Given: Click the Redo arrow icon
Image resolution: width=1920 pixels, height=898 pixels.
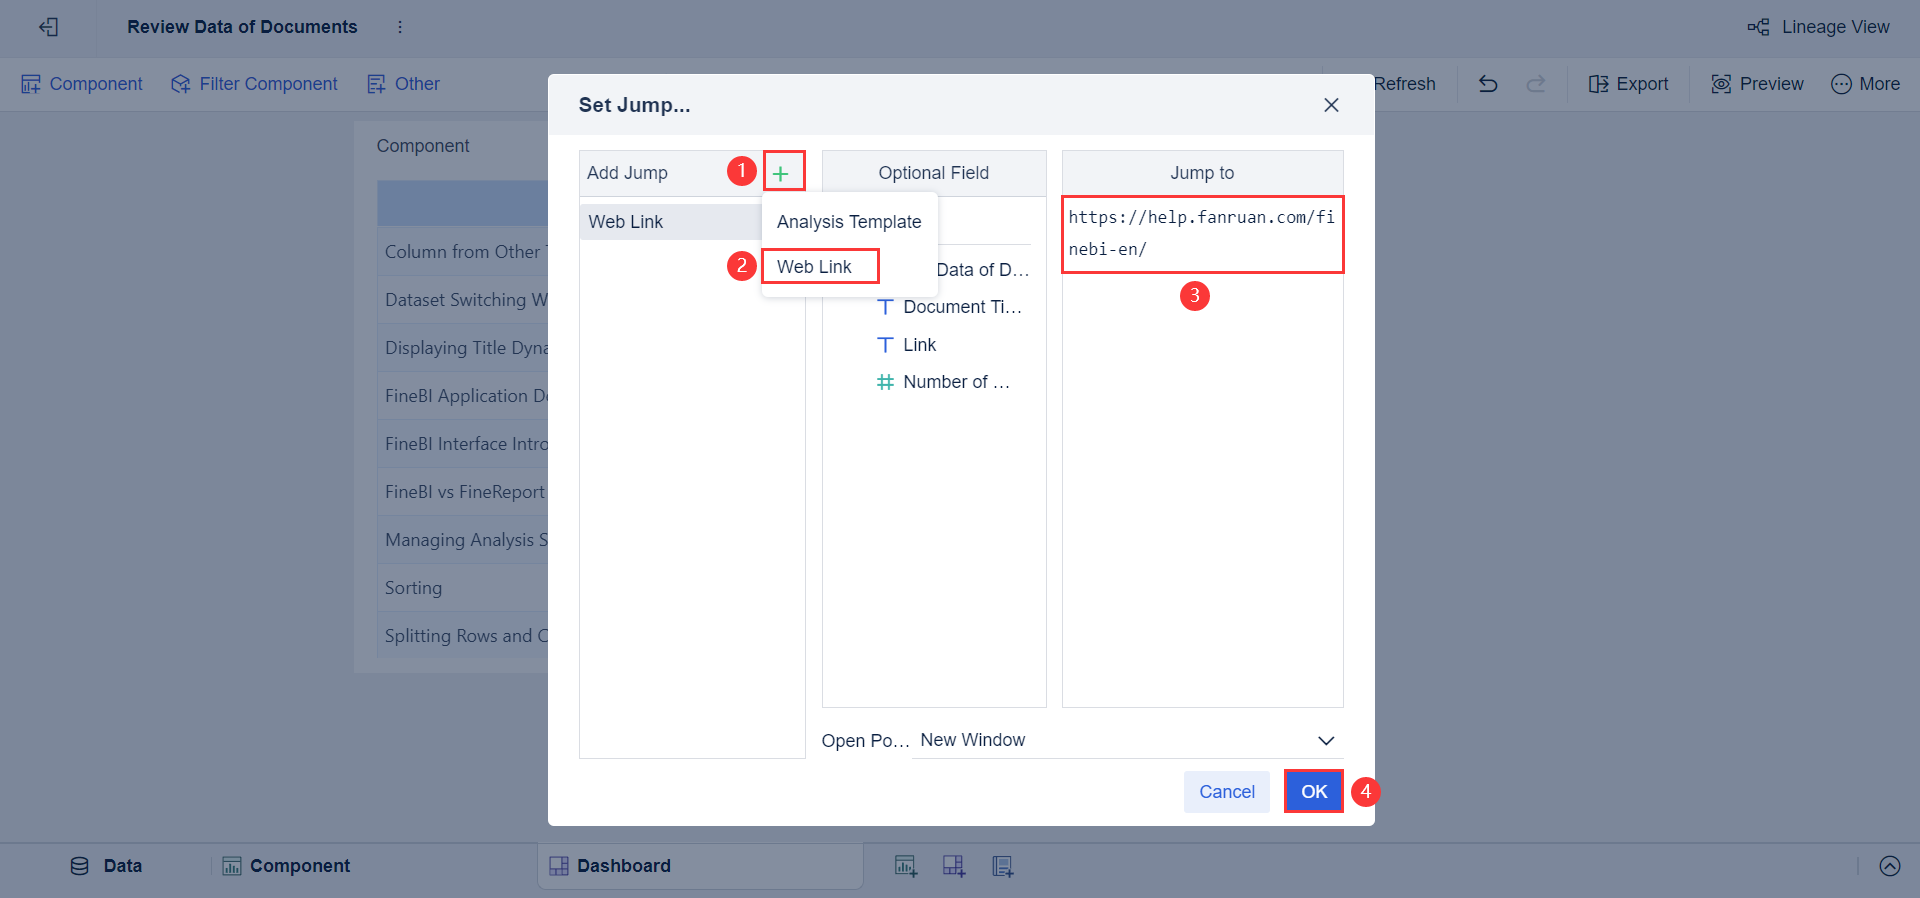Looking at the screenshot, I should (1536, 84).
